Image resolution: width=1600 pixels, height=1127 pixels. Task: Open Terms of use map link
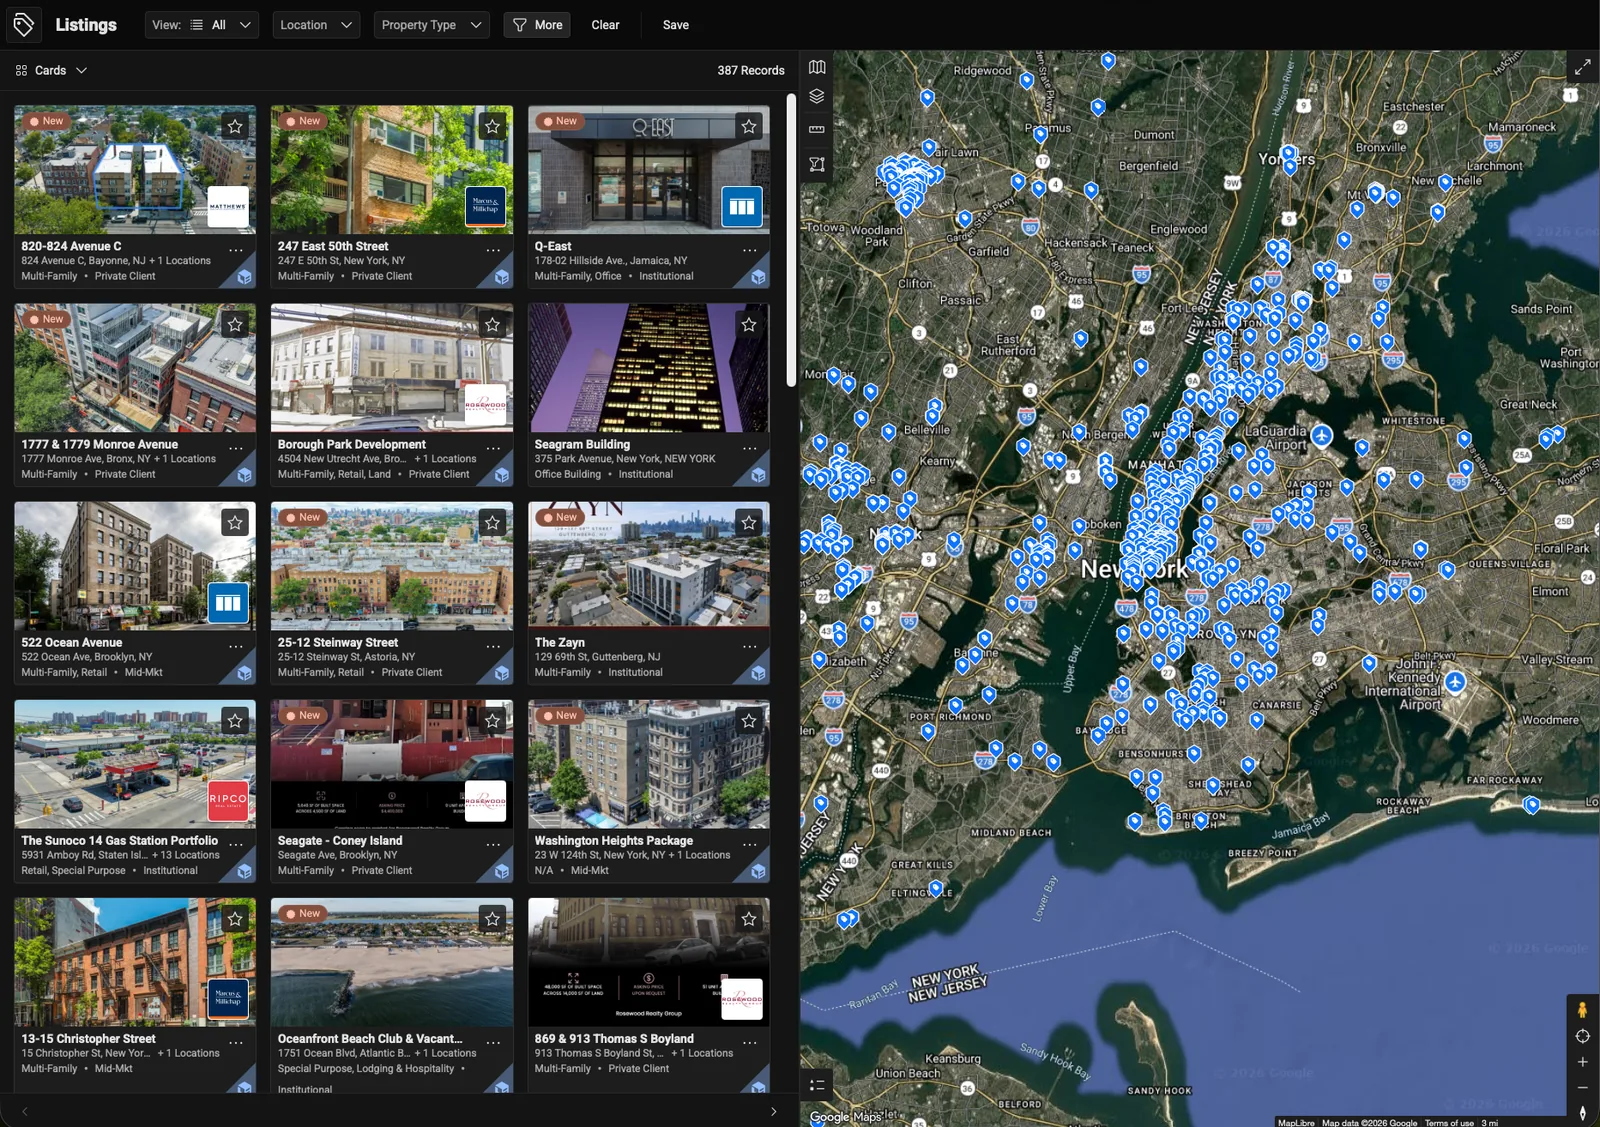tap(1449, 1122)
